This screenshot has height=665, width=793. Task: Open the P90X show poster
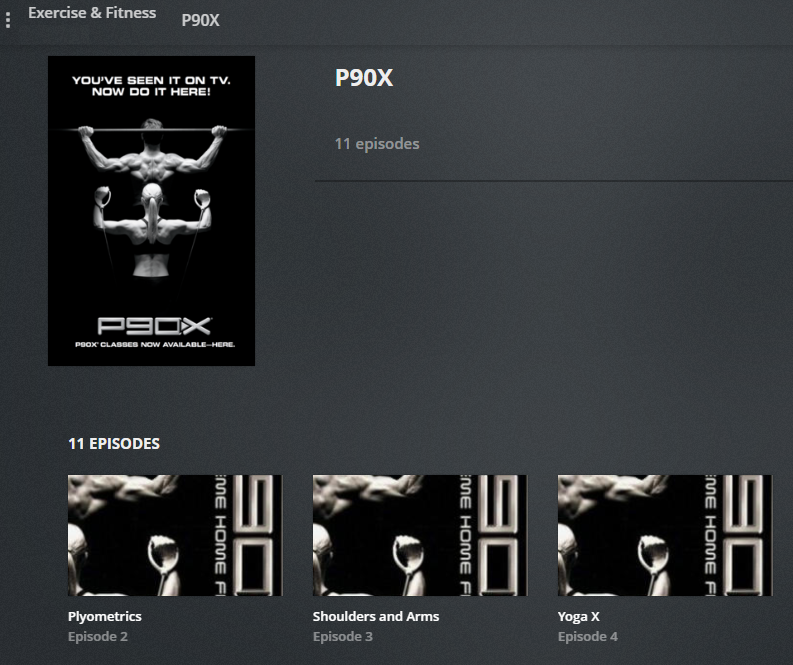(151, 211)
